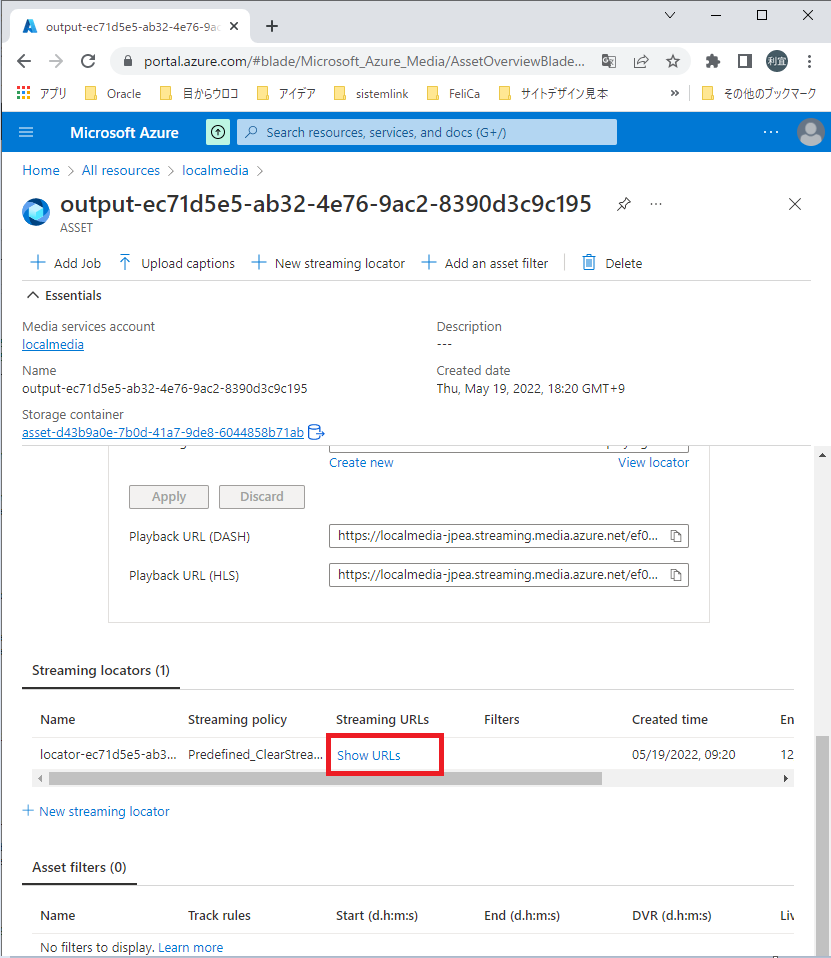Click the Azure upgrade arrow icon
Image resolution: width=831 pixels, height=958 pixels.
[x=218, y=132]
